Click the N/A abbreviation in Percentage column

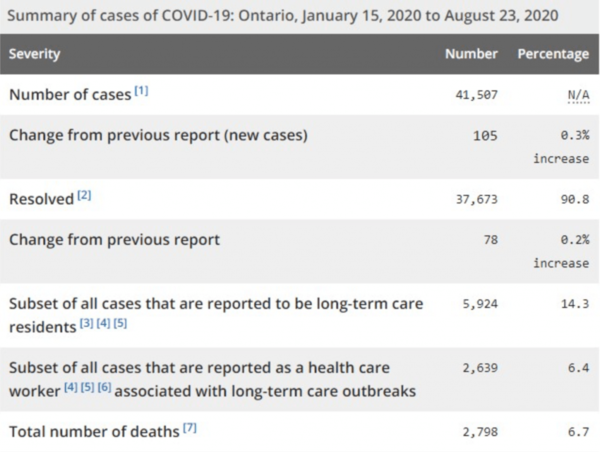[x=577, y=95]
